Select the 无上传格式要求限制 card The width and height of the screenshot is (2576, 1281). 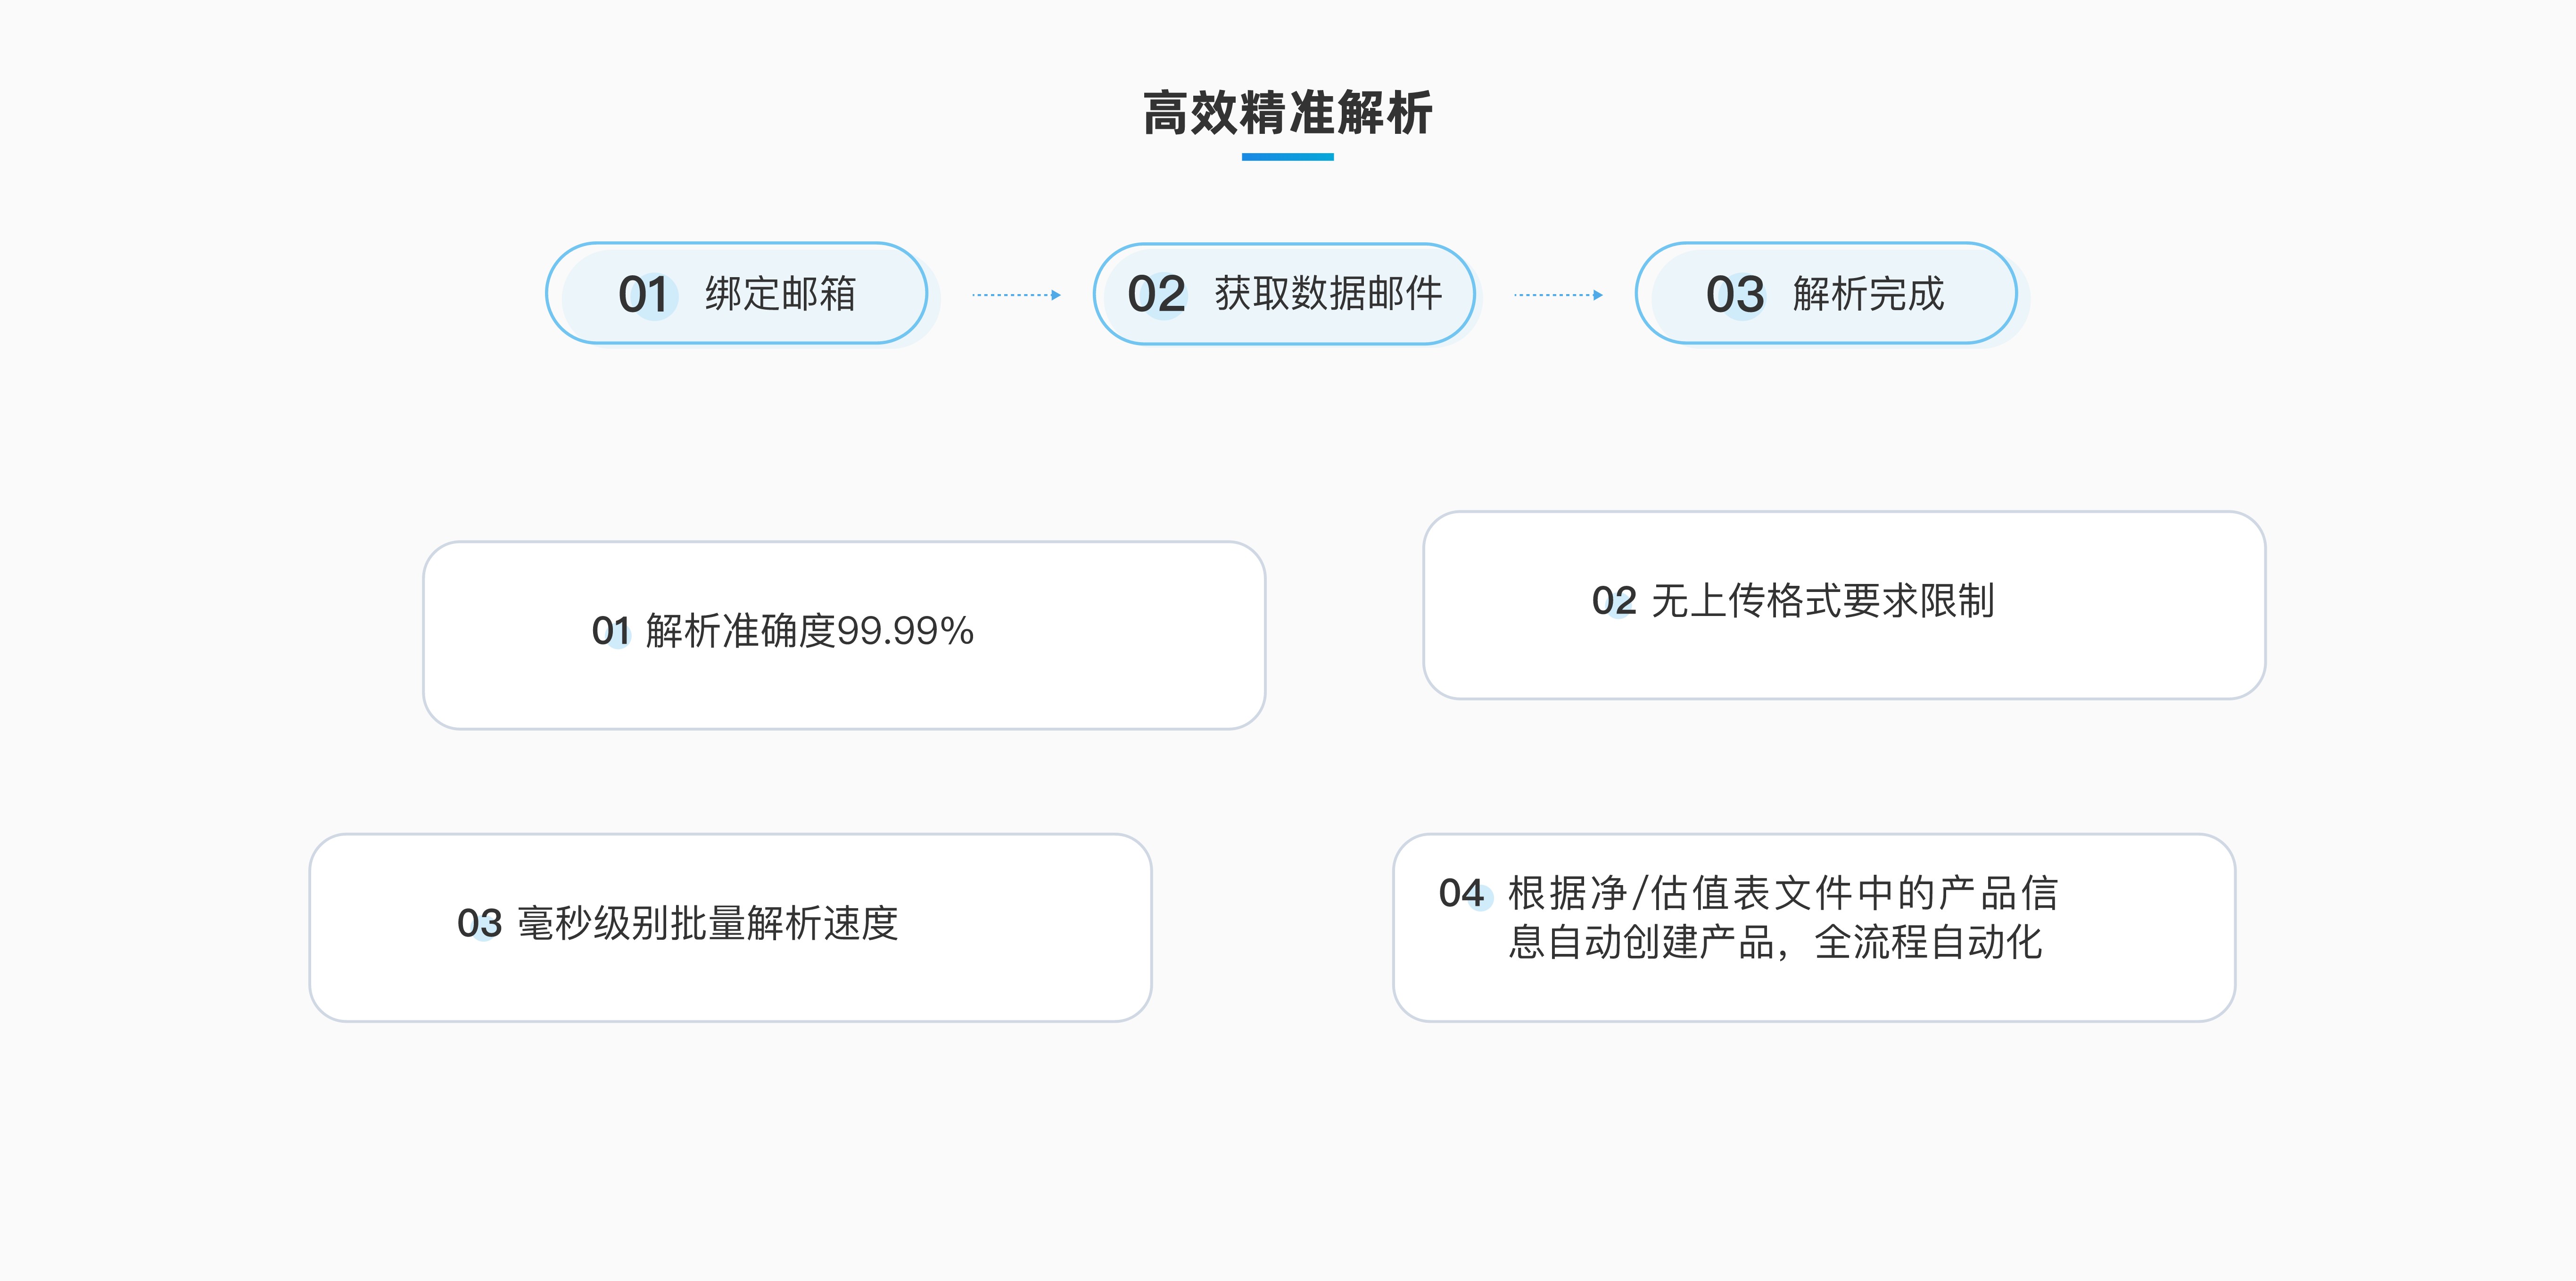point(1844,605)
